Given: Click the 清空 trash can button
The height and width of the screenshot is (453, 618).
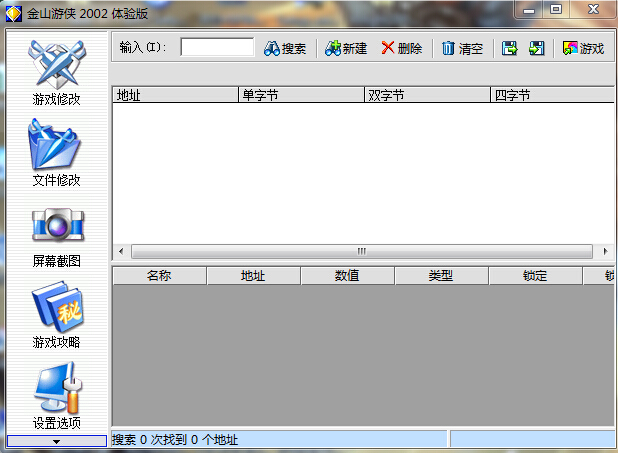Looking at the screenshot, I should [462, 48].
